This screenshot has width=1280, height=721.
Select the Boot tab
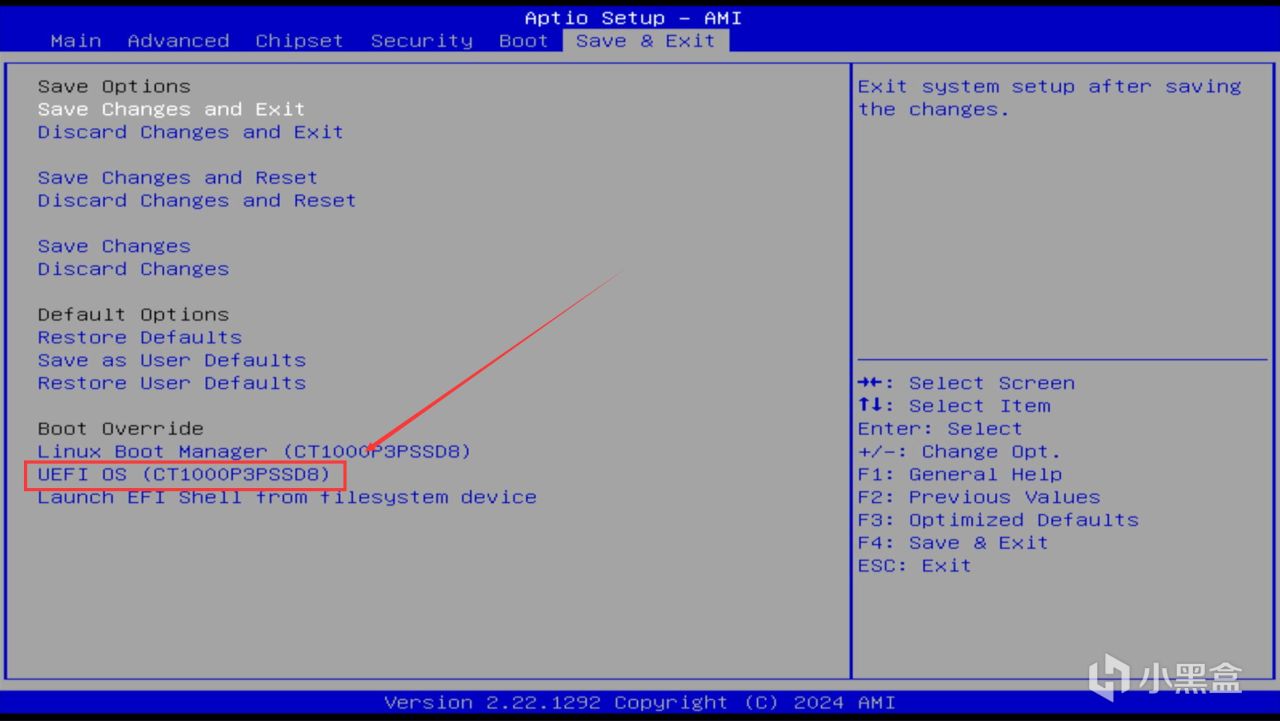click(x=524, y=41)
